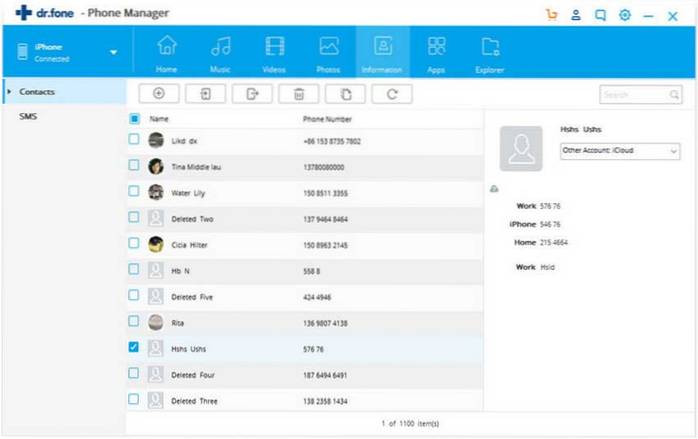Tick the checkbox for Tina Middle lau
The image size is (698, 439).
tap(135, 166)
